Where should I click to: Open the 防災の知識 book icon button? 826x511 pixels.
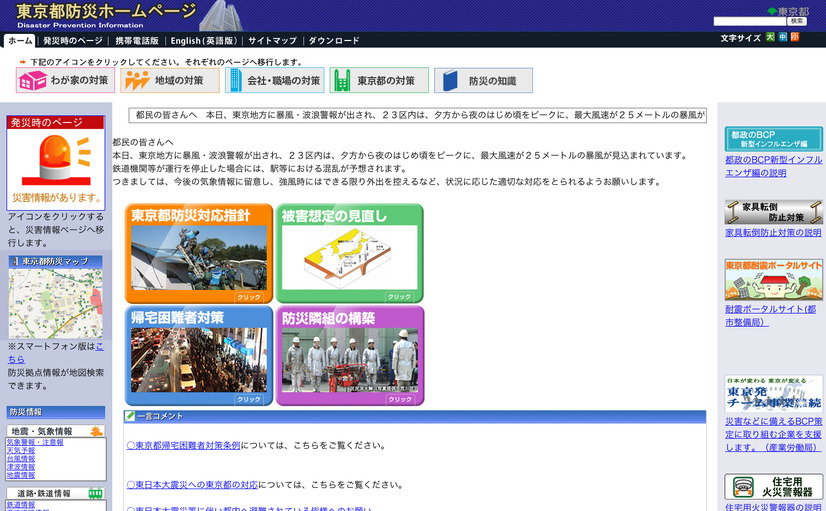coord(484,80)
